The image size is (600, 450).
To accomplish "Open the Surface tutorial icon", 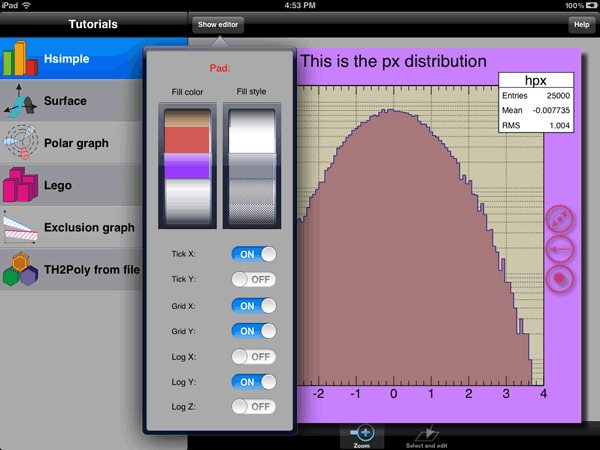I will tap(21, 101).
